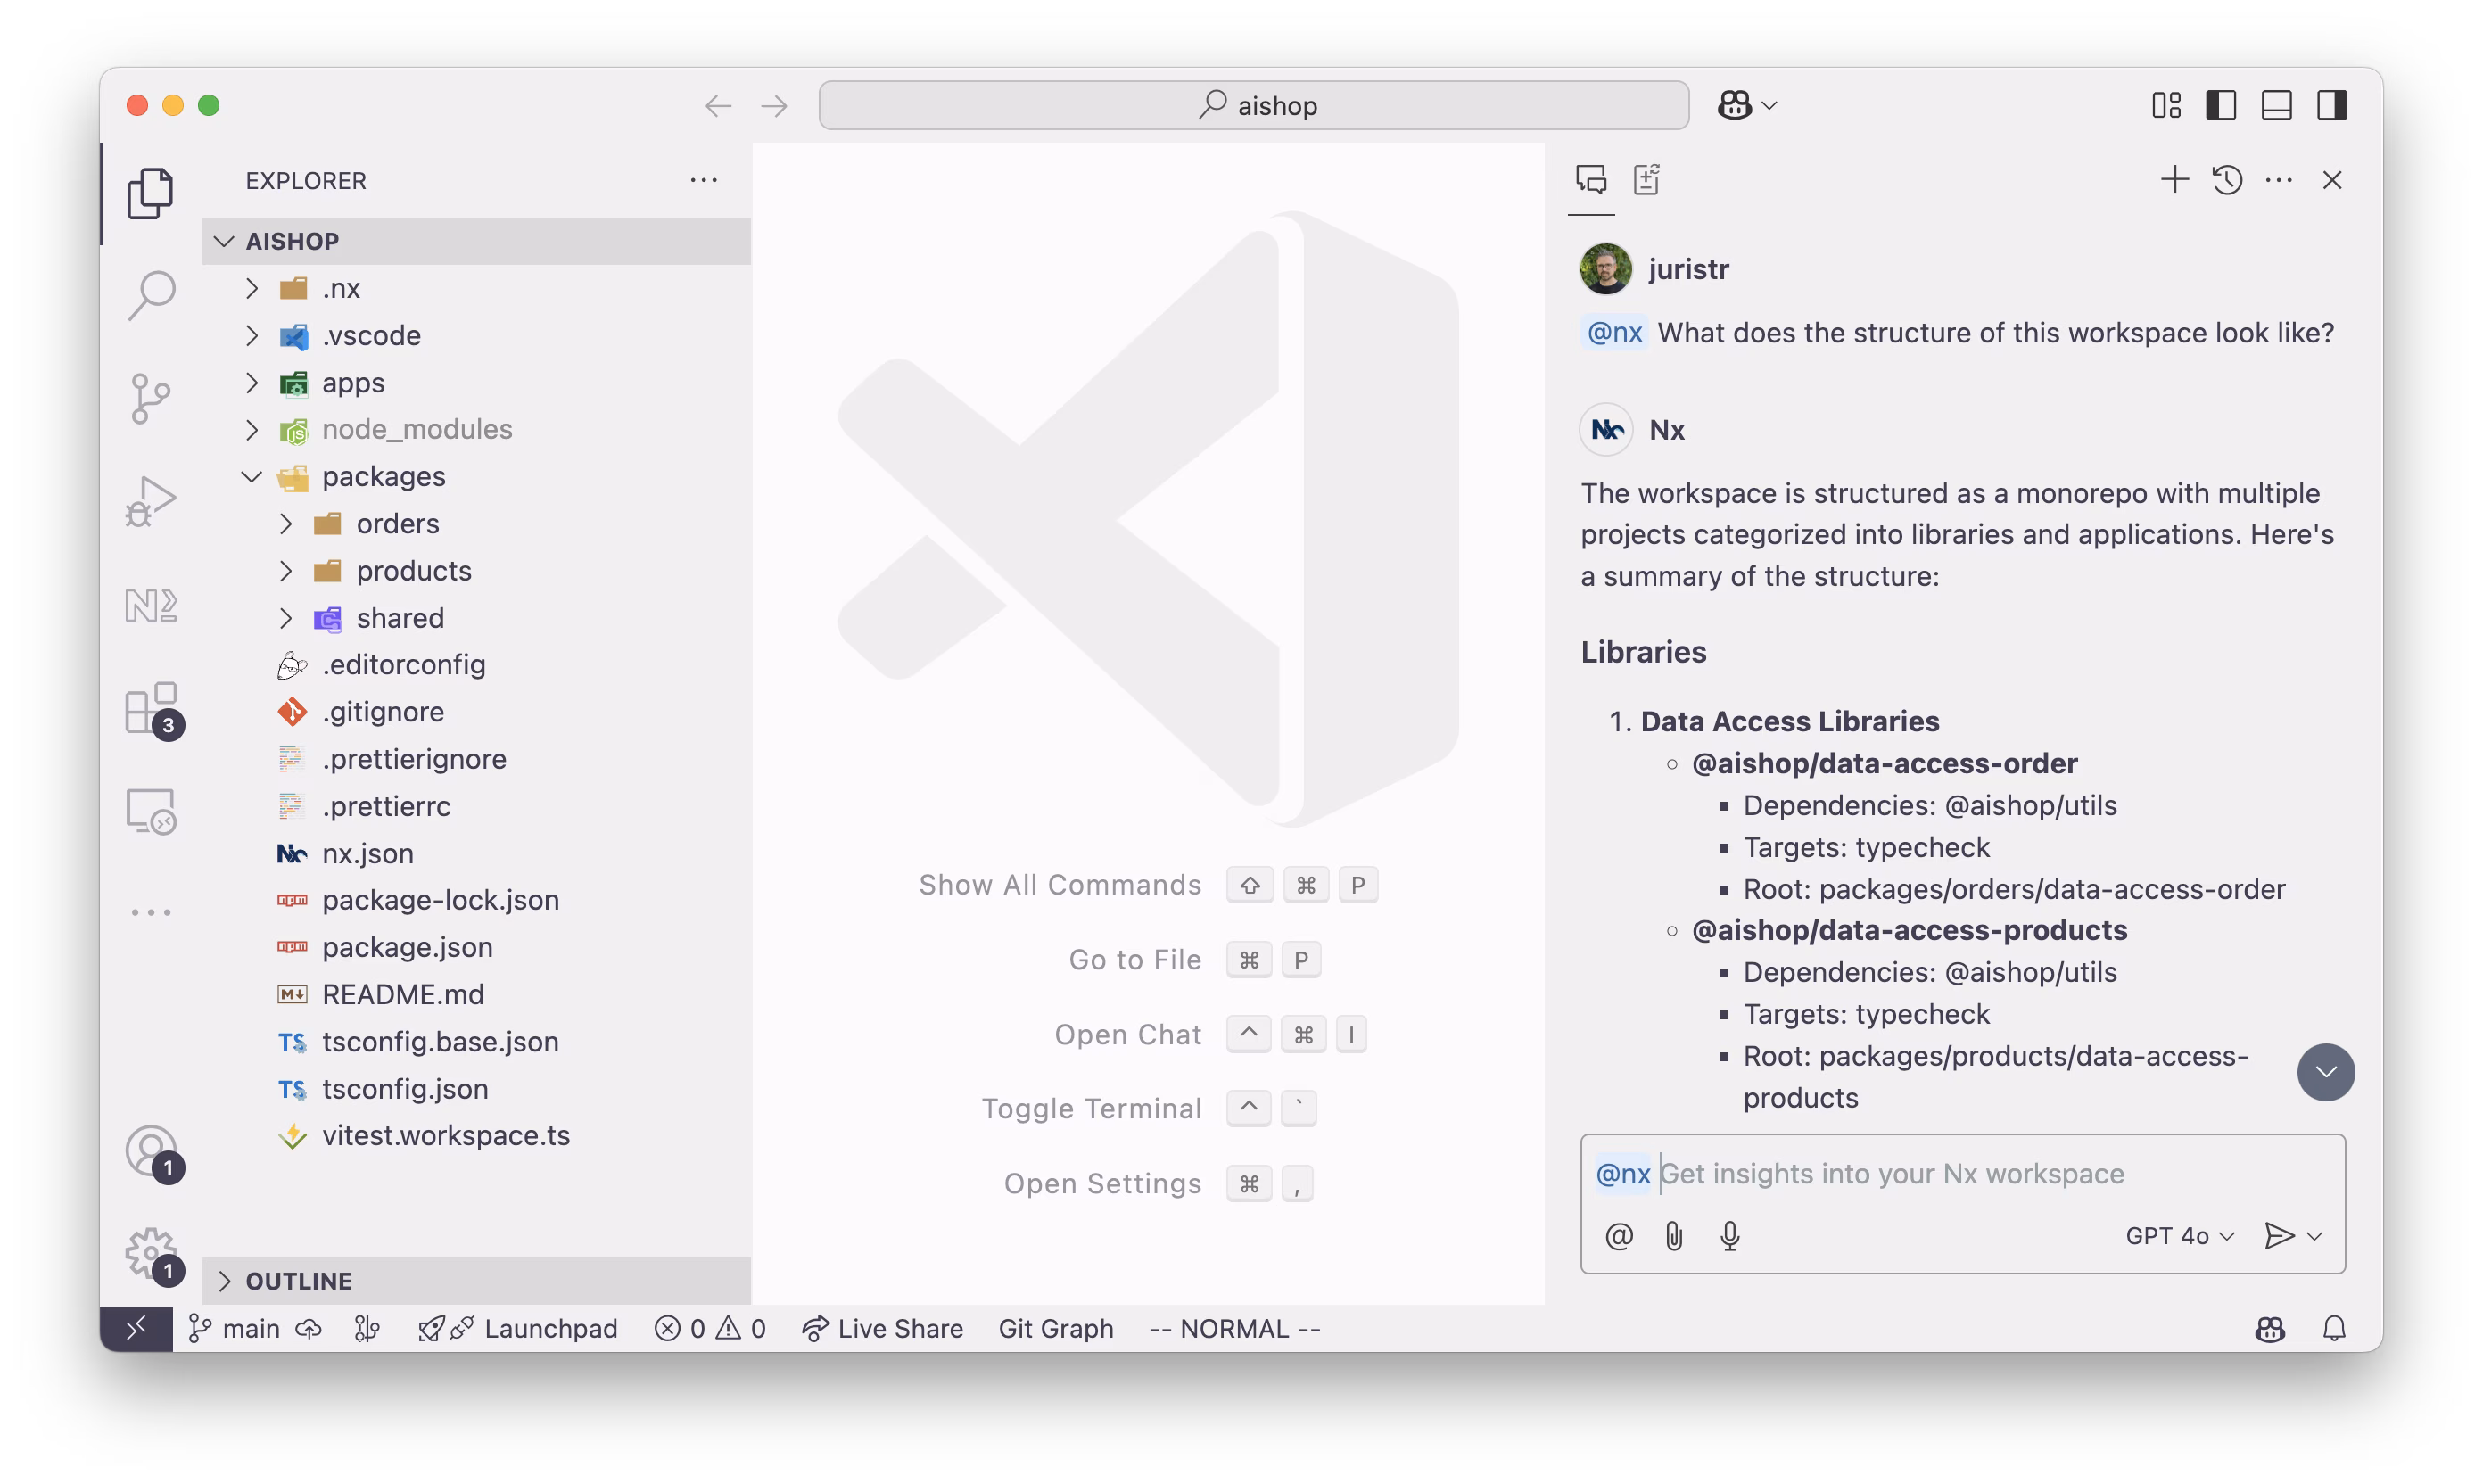Open the Accounts menu in Activity Bar

[151, 1153]
